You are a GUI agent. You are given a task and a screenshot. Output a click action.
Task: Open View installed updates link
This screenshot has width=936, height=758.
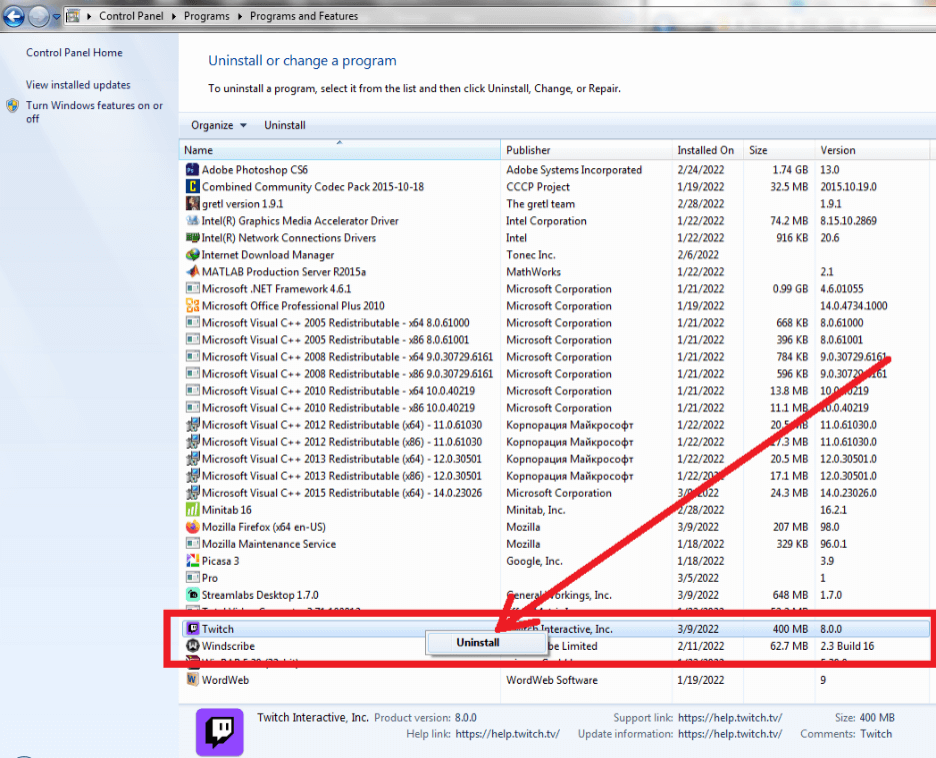point(78,85)
